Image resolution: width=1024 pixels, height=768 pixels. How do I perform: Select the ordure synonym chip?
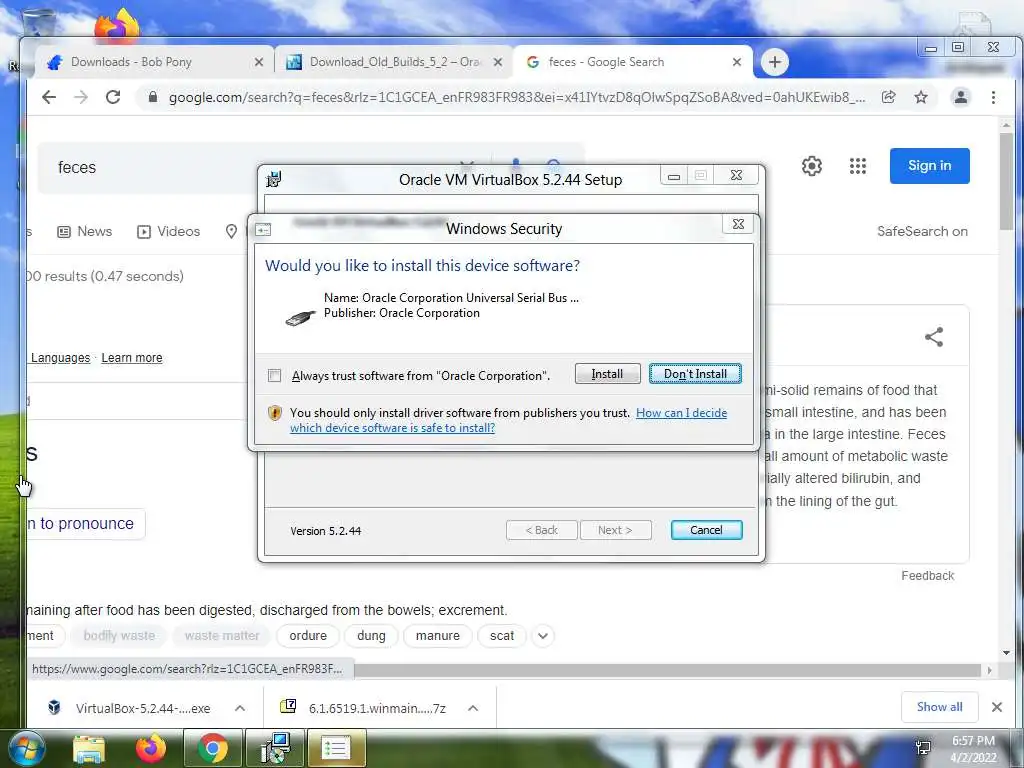coord(308,635)
